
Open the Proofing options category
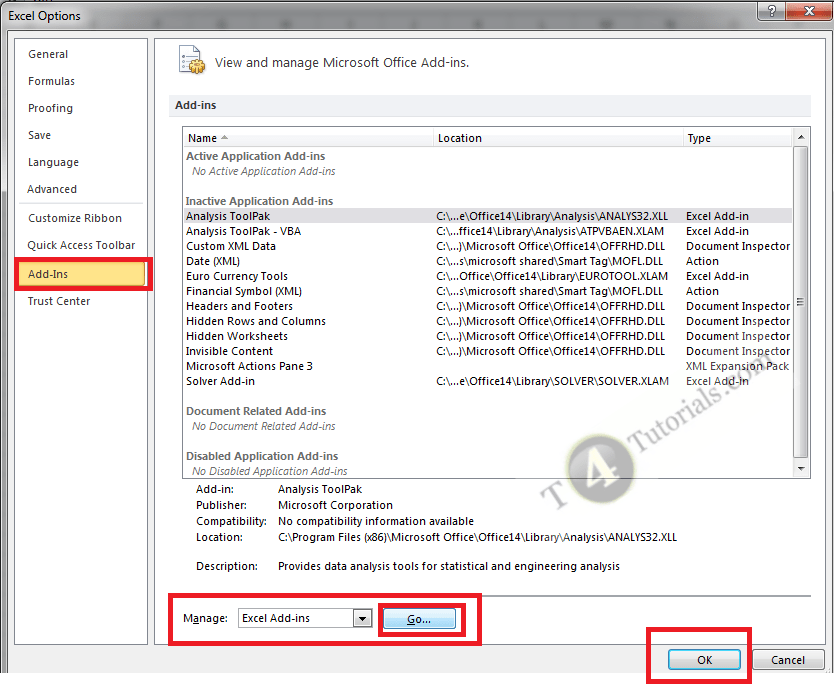pyautogui.click(x=51, y=109)
